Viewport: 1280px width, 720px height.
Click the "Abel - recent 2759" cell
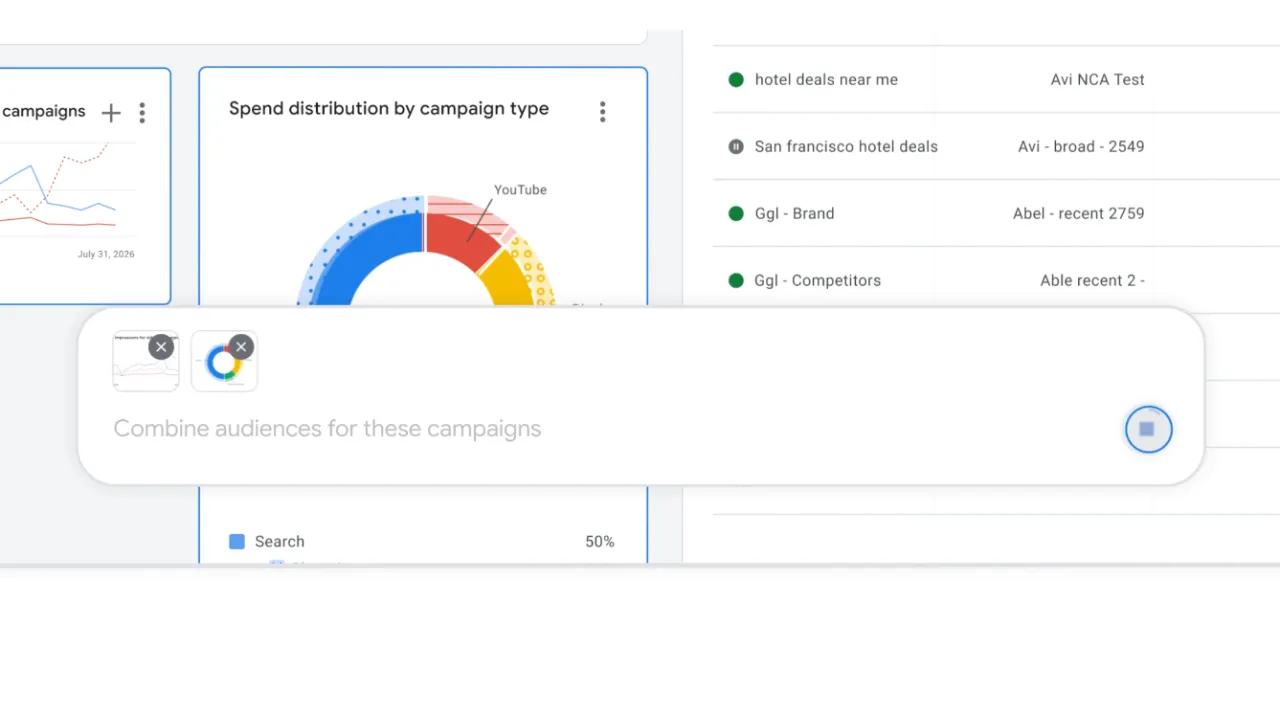[x=1078, y=213]
